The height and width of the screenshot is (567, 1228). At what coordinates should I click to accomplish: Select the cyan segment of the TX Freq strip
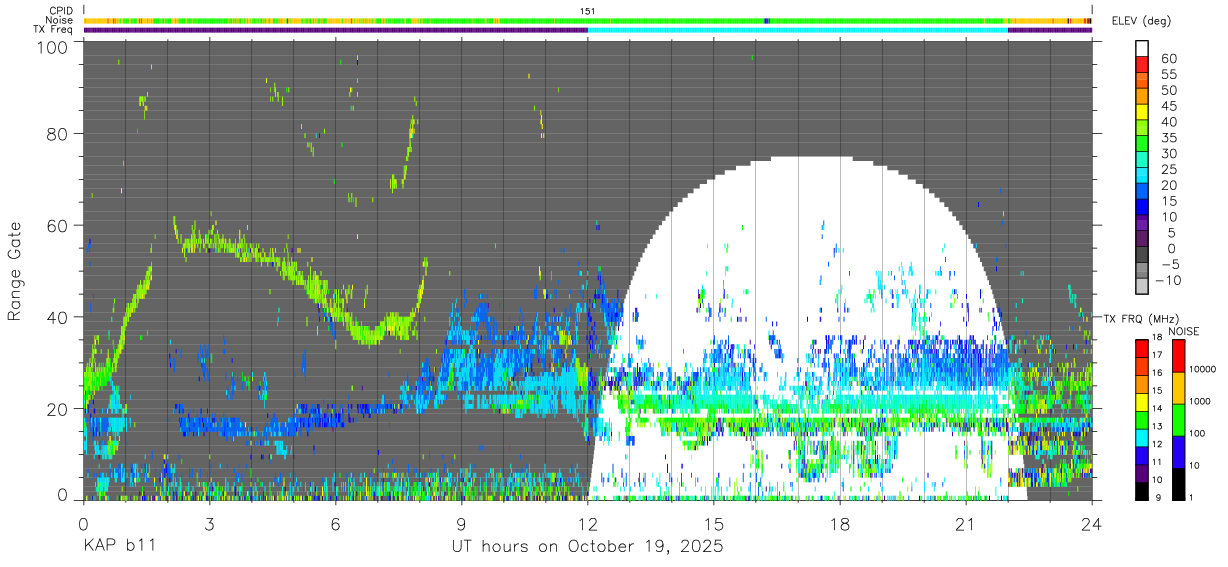click(x=797, y=30)
